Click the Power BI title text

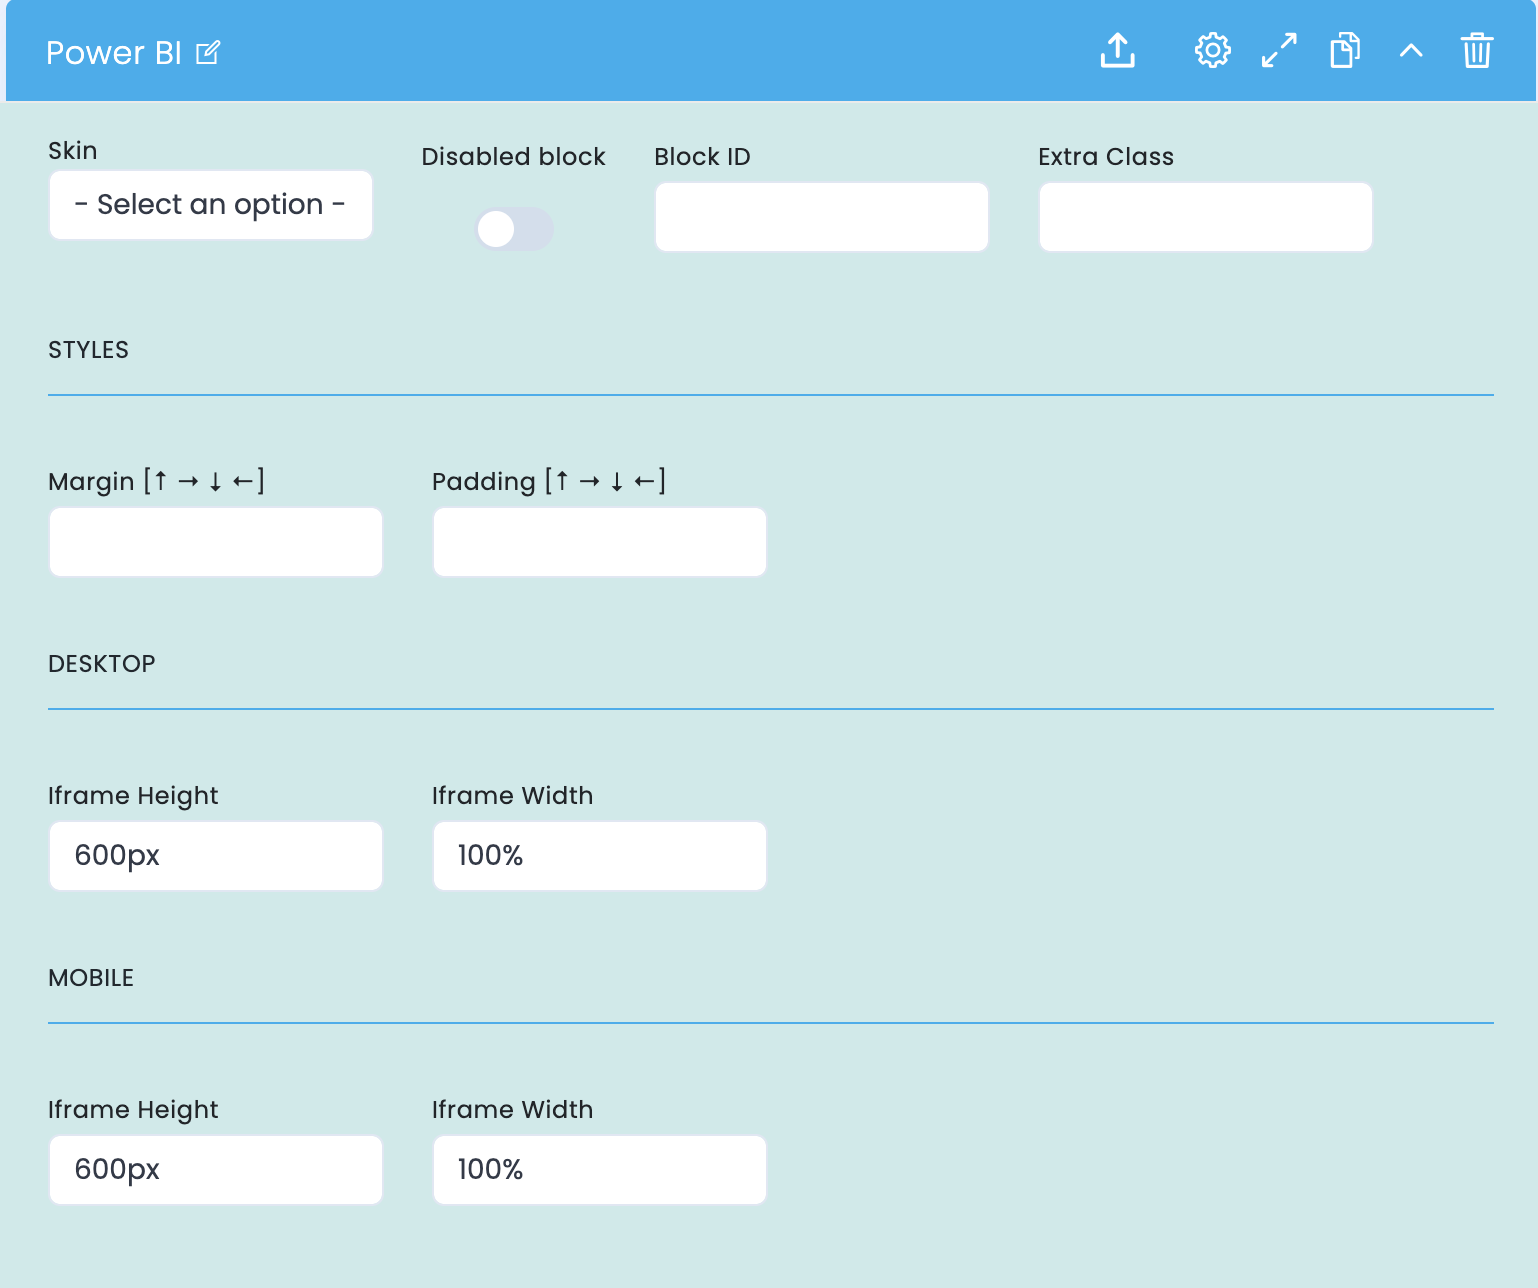(x=114, y=53)
